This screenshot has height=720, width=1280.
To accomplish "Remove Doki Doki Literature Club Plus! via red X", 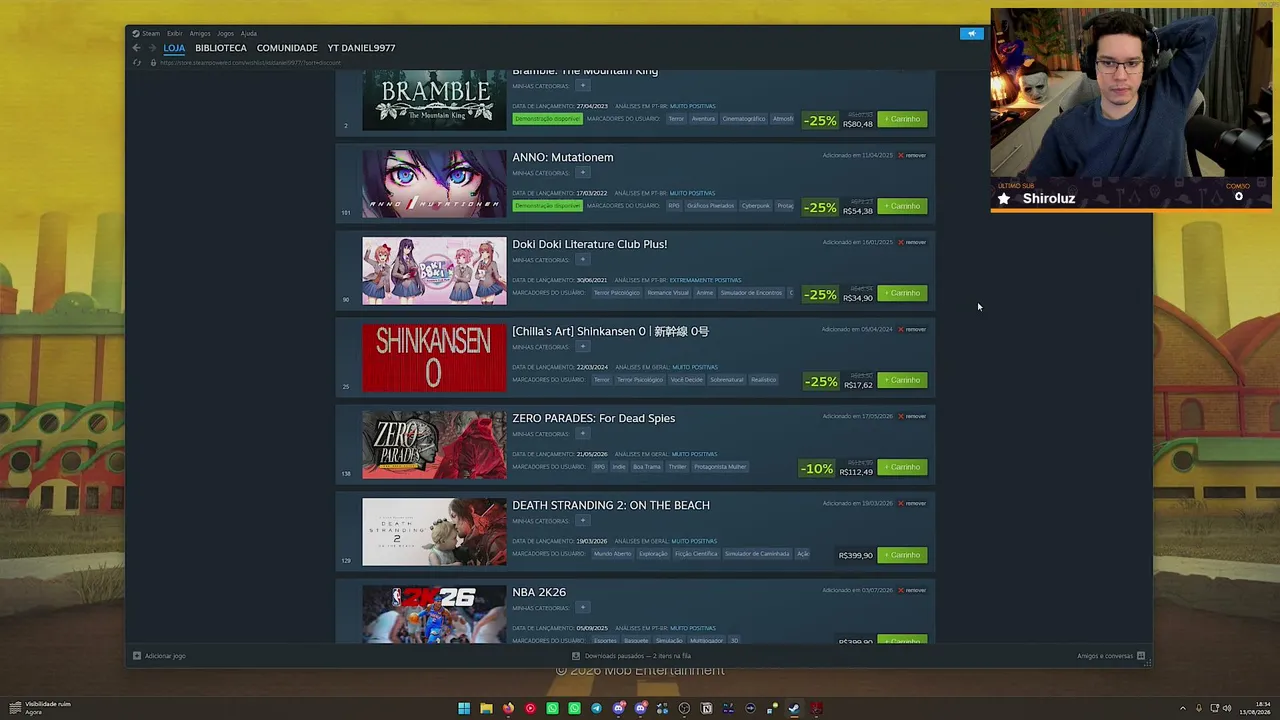I will (x=901, y=242).
